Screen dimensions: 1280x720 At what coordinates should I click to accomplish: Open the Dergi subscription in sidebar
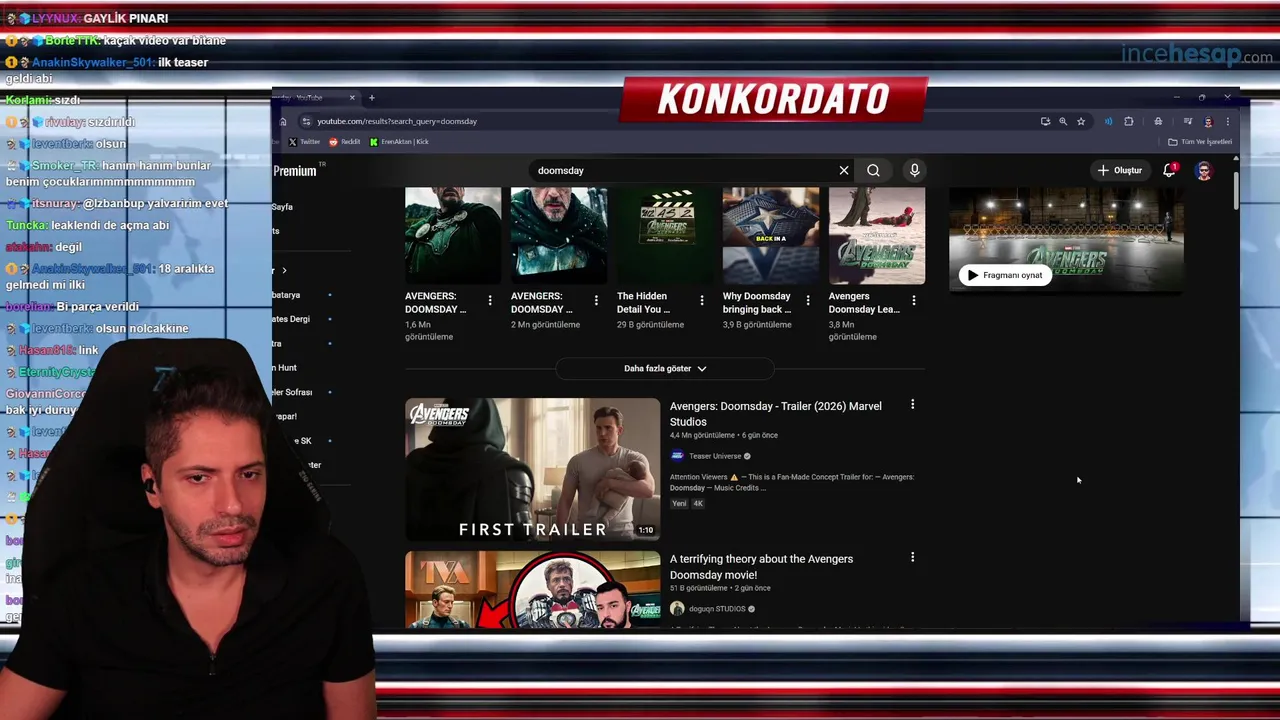(291, 319)
